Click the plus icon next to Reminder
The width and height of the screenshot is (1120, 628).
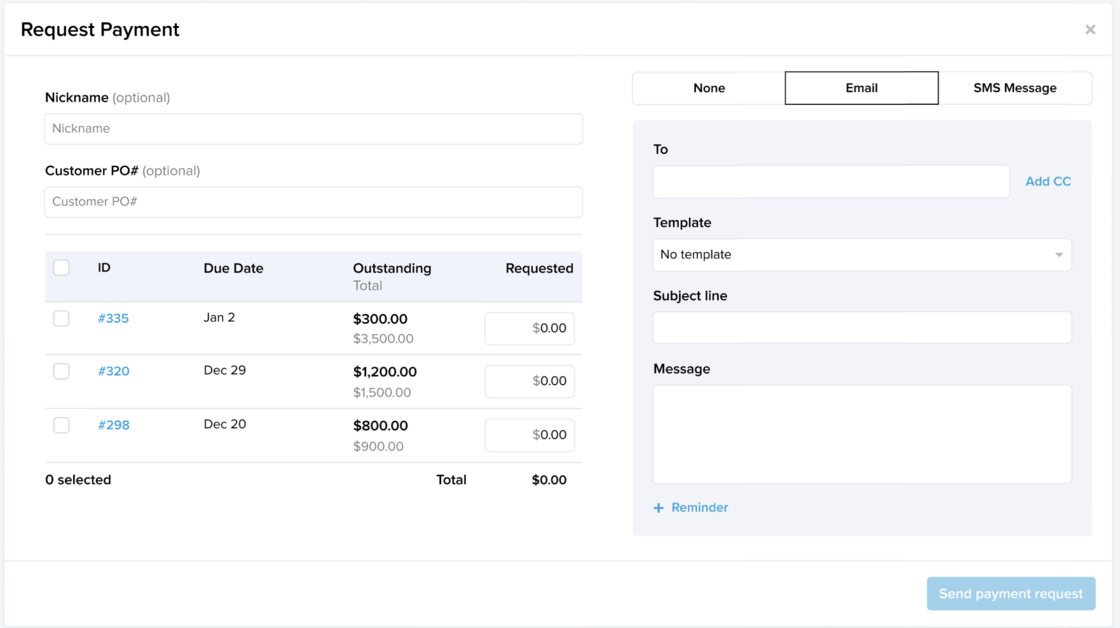click(x=658, y=508)
